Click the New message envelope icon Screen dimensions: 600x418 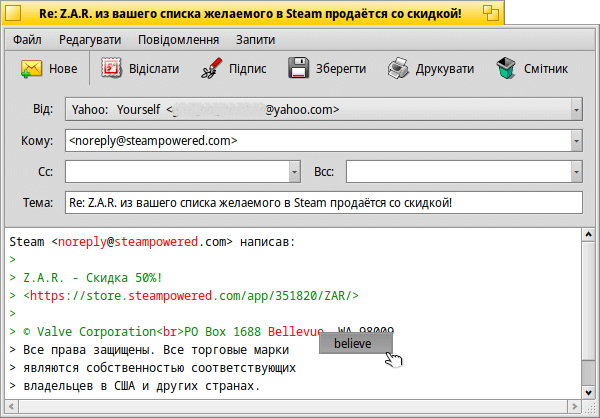tap(31, 69)
